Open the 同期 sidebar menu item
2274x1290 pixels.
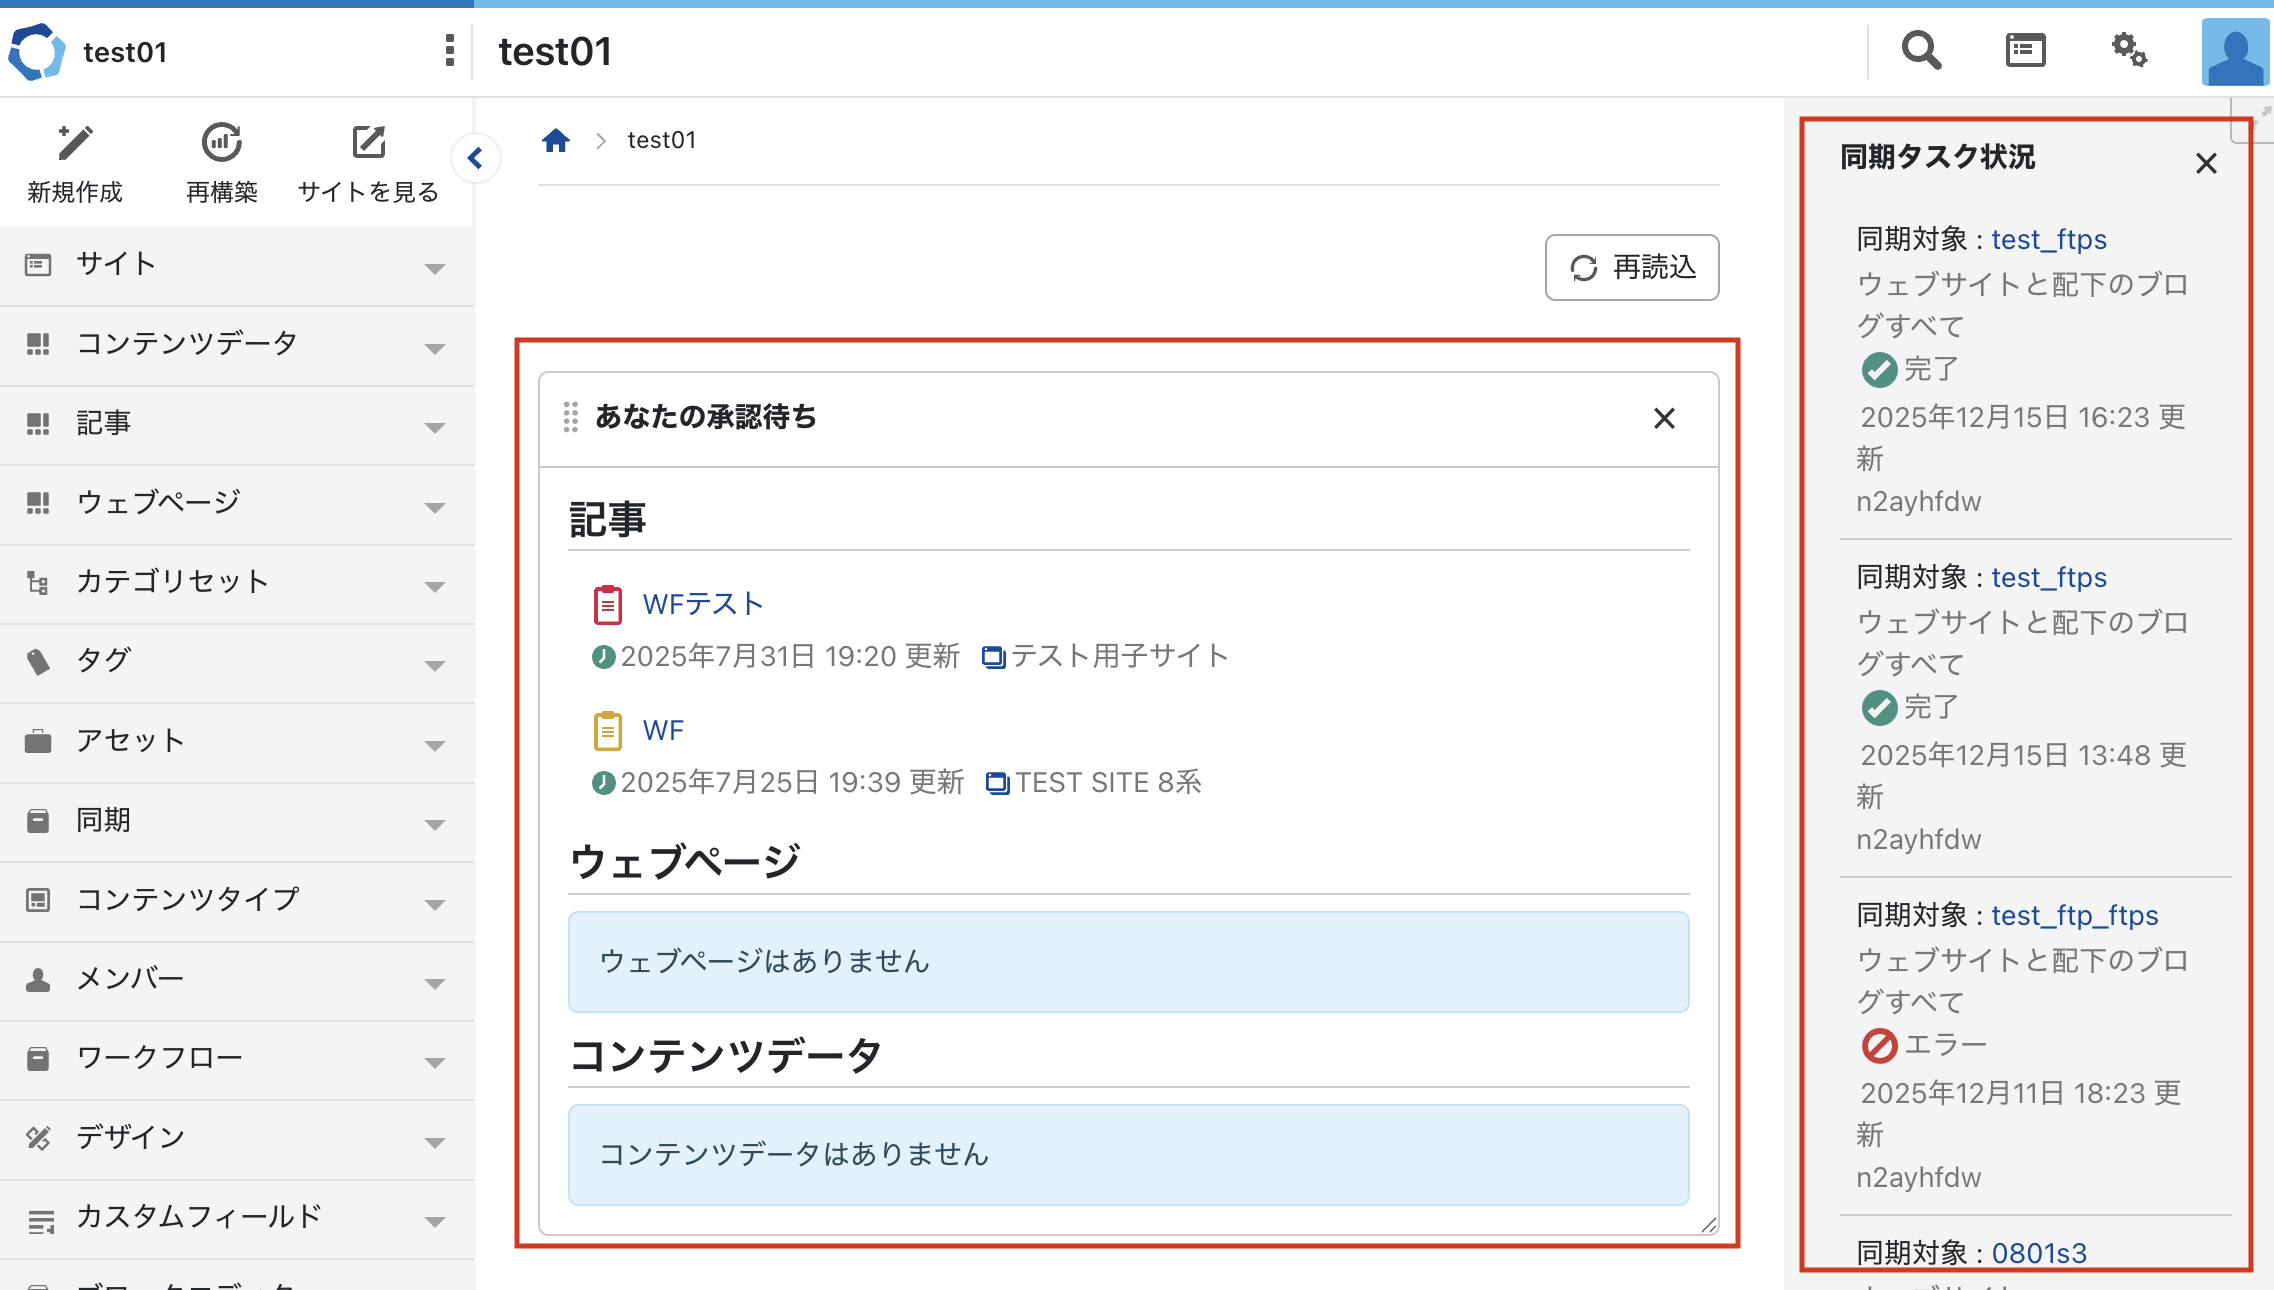(104, 820)
